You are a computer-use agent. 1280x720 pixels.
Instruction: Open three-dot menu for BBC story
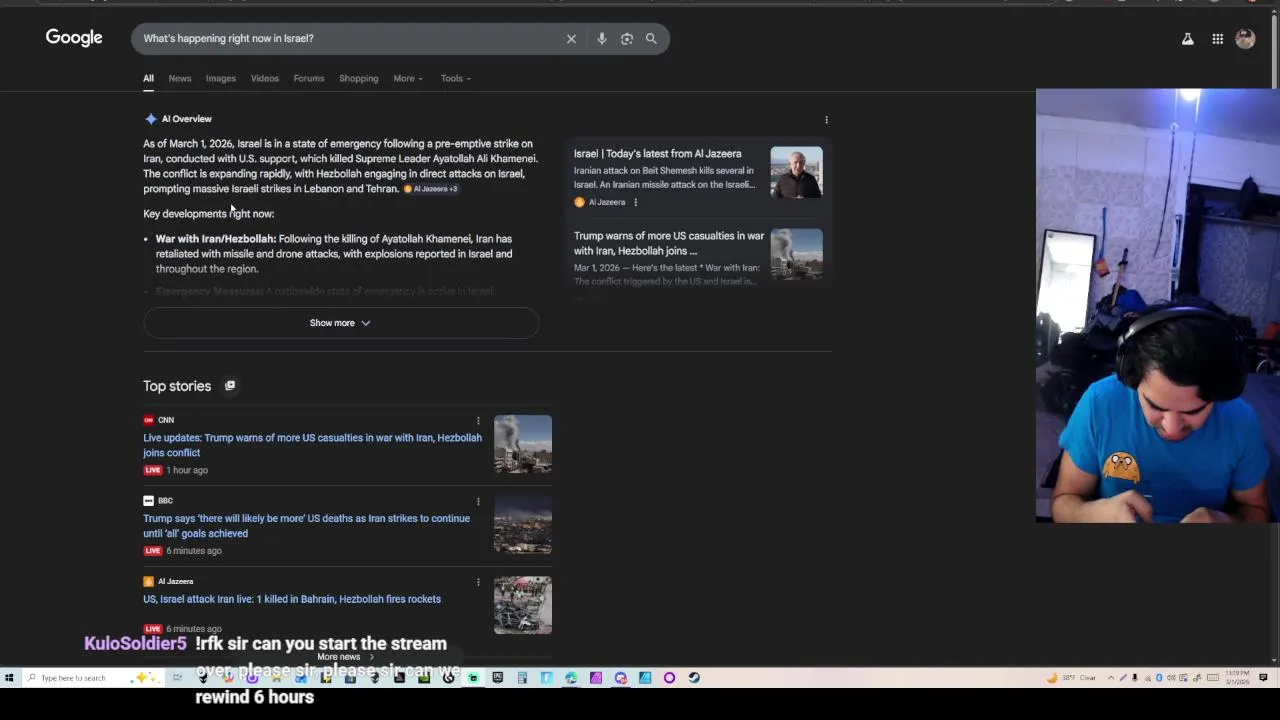[x=478, y=501]
